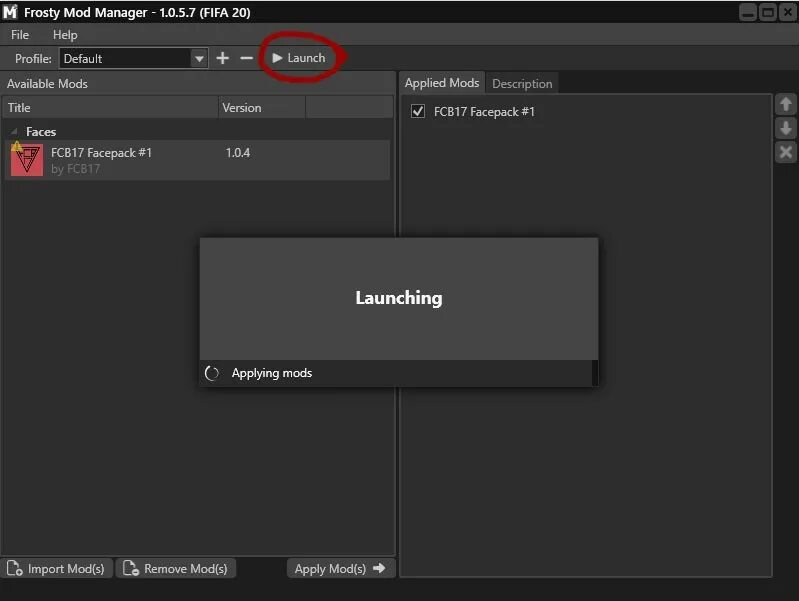Click the Frosty Mod Manager logo icon

tap(10, 12)
